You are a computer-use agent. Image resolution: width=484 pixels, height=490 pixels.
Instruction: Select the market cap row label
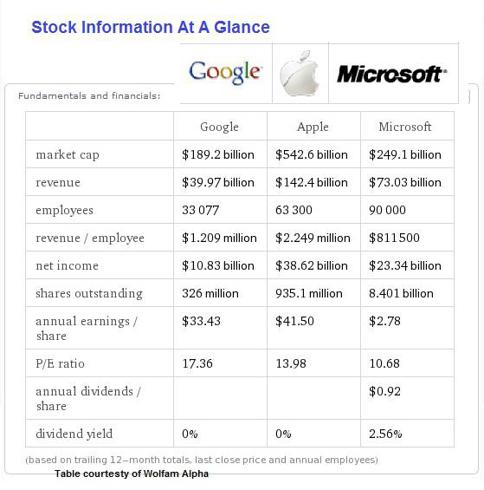[x=68, y=155]
